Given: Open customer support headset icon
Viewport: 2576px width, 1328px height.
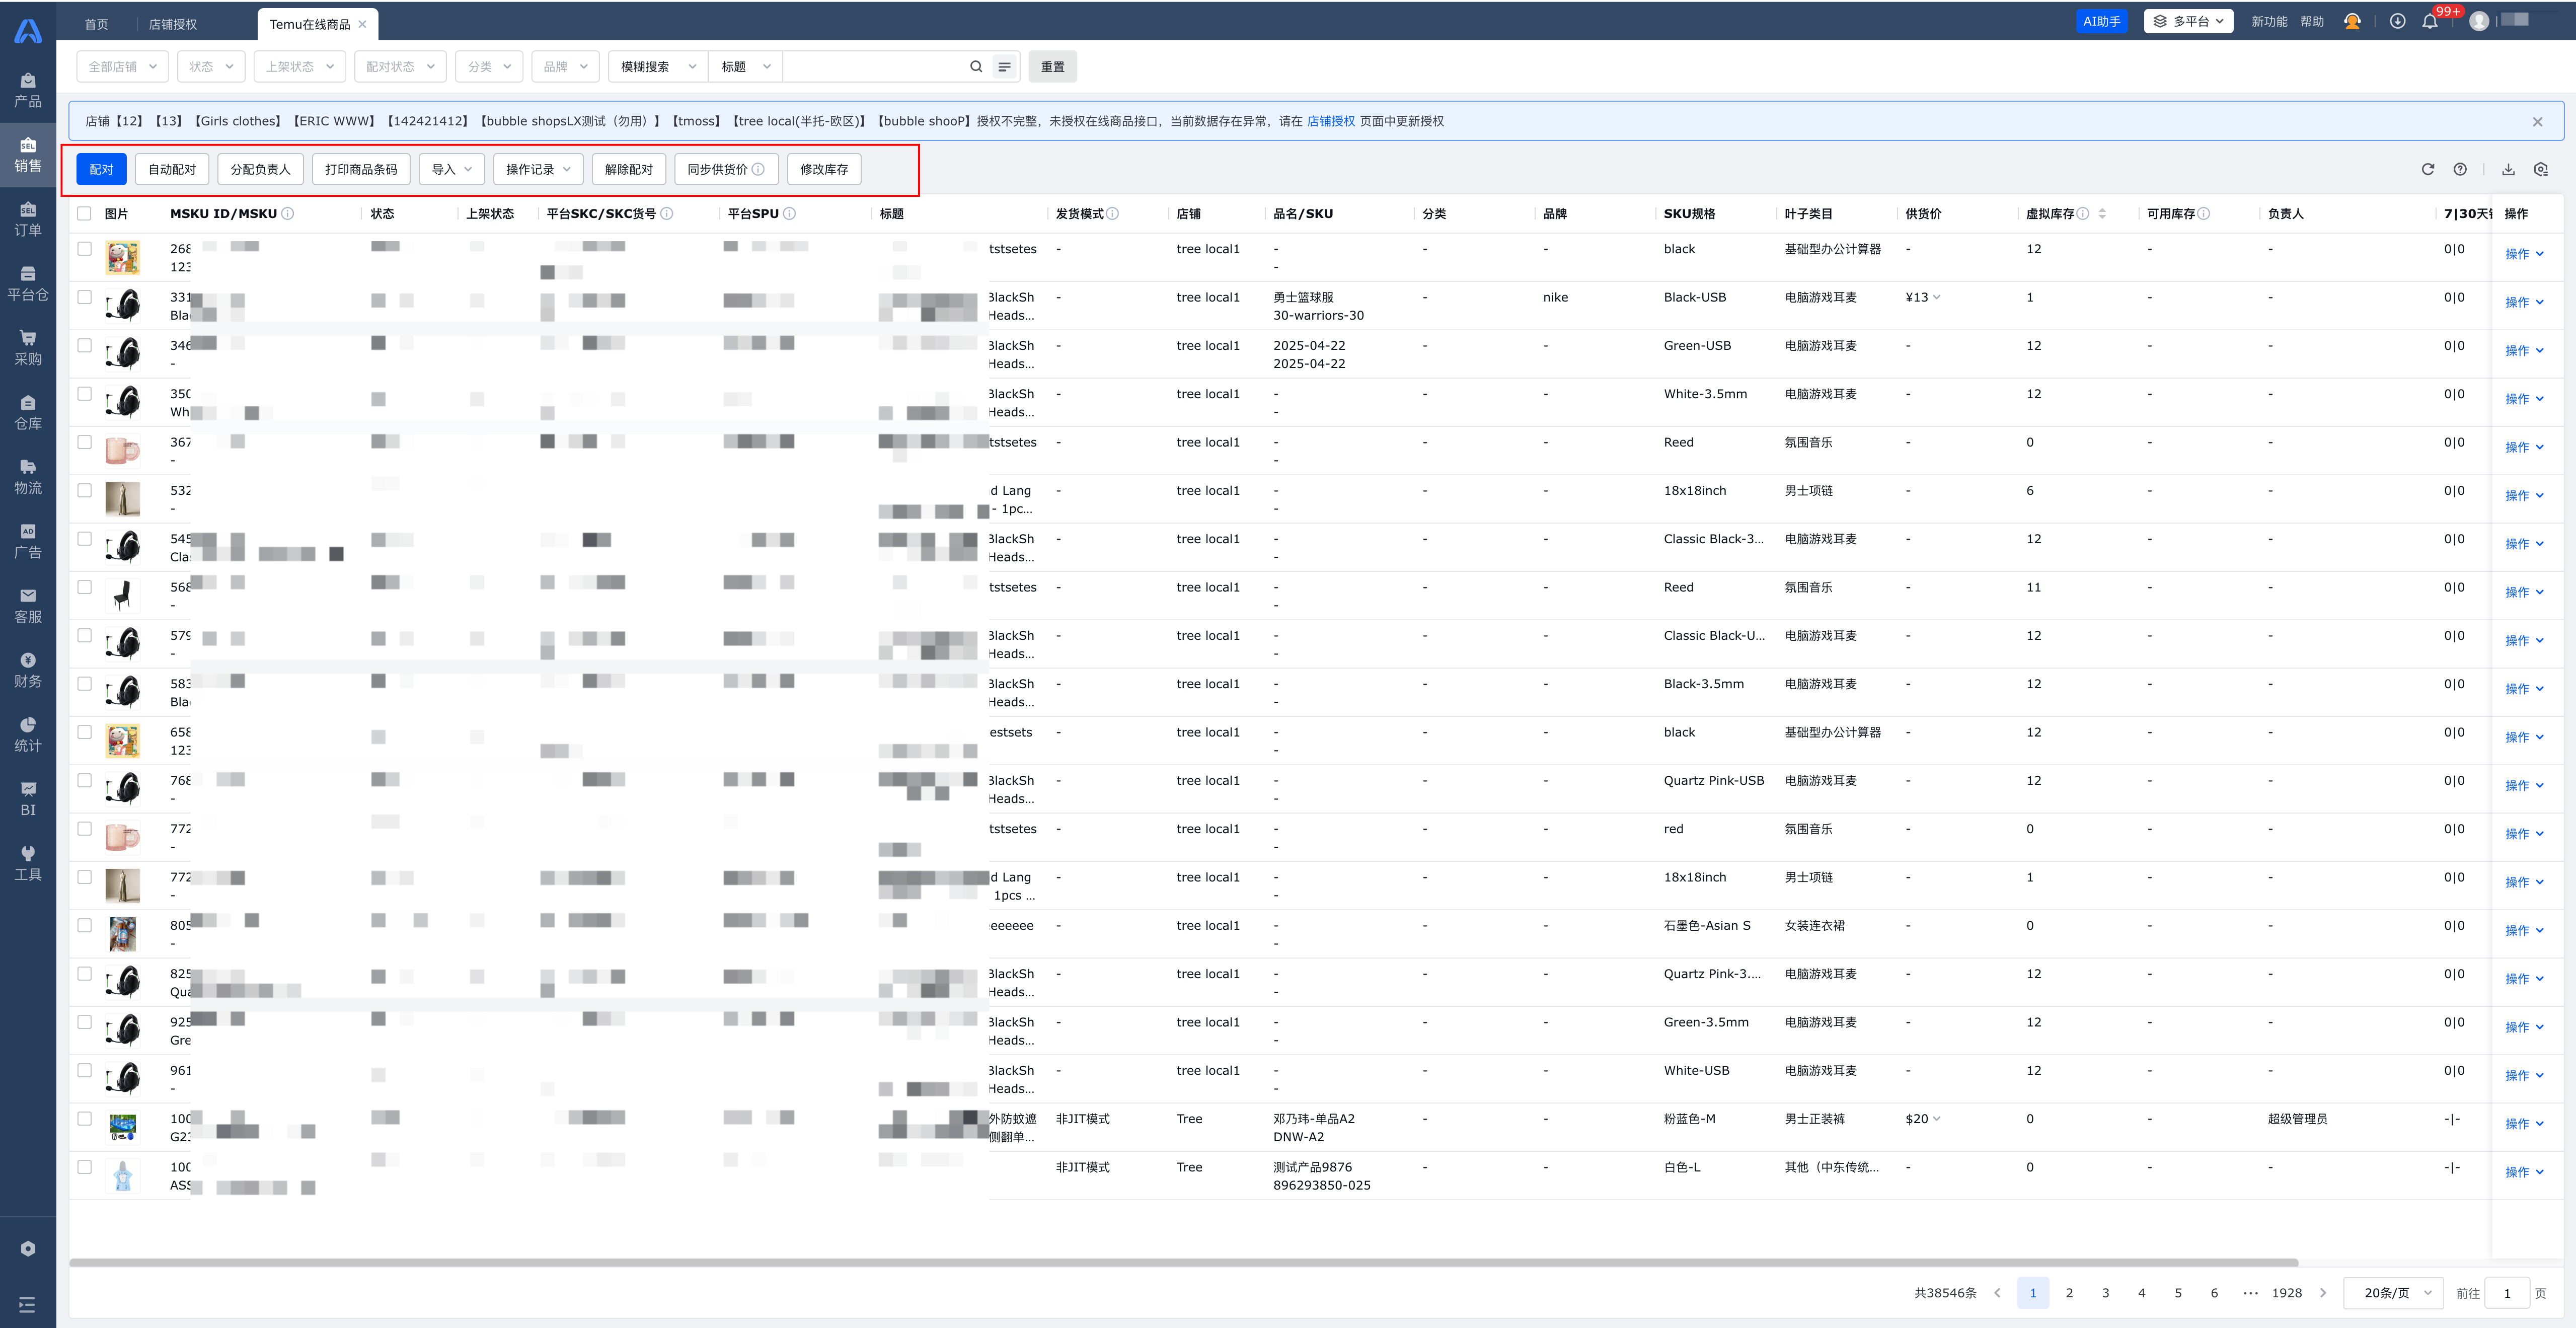Looking at the screenshot, I should pos(2352,21).
